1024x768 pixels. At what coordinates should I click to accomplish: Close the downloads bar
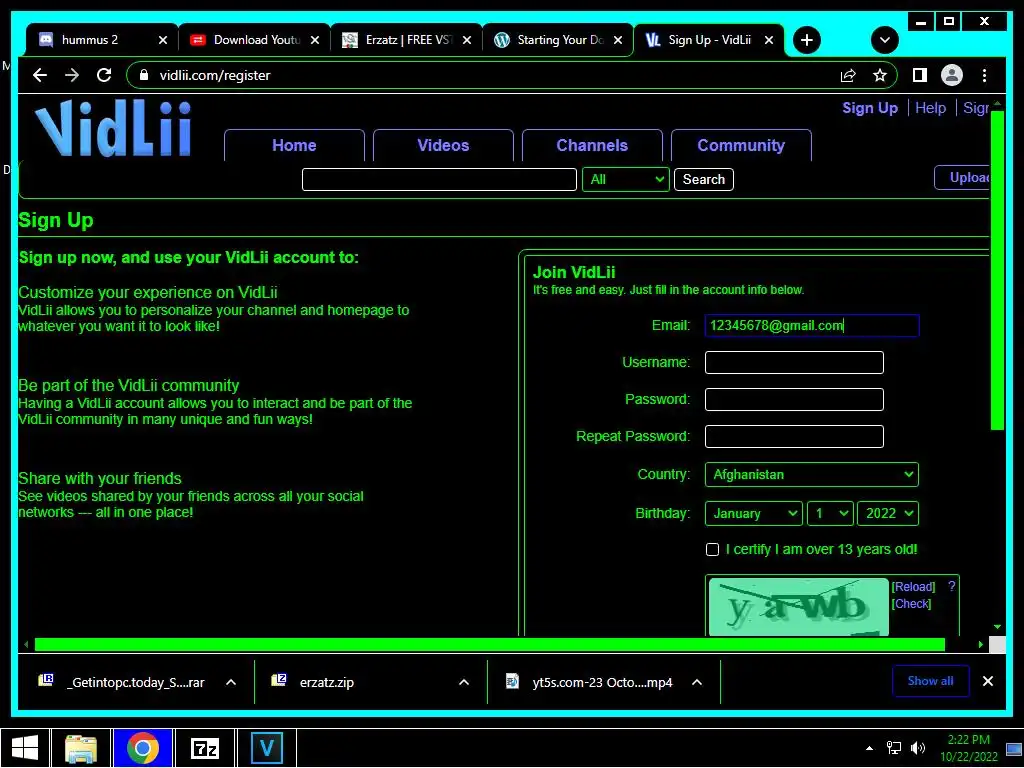987,681
